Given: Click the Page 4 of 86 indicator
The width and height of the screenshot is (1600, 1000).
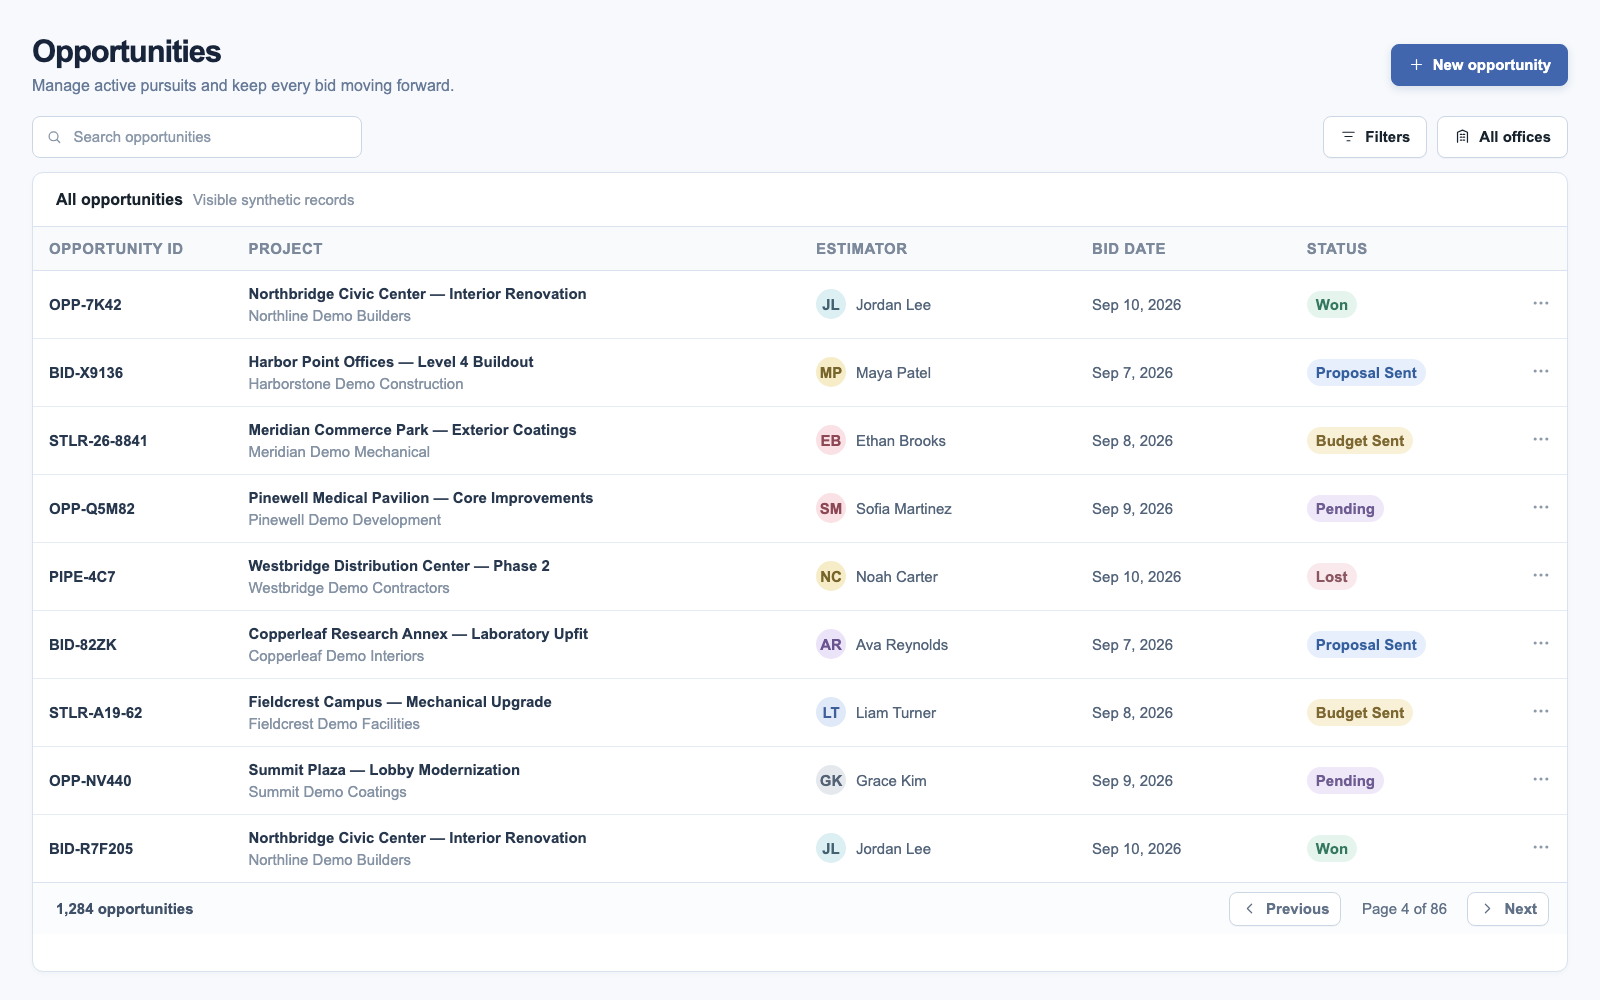Looking at the screenshot, I should point(1404,909).
